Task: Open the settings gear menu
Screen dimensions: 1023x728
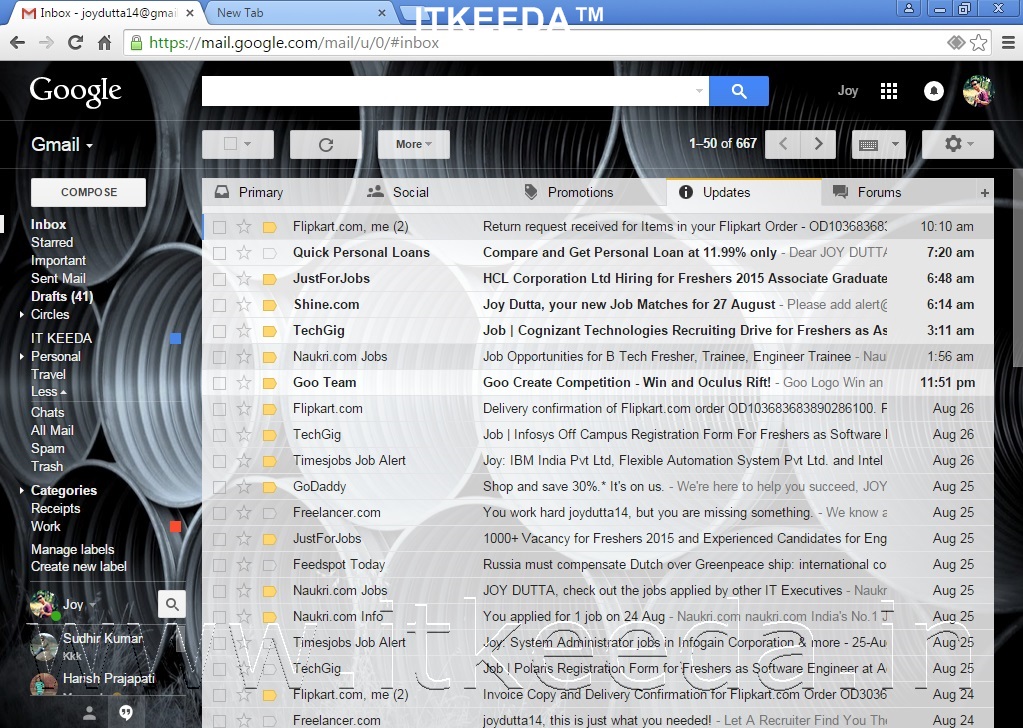Action: click(x=958, y=144)
